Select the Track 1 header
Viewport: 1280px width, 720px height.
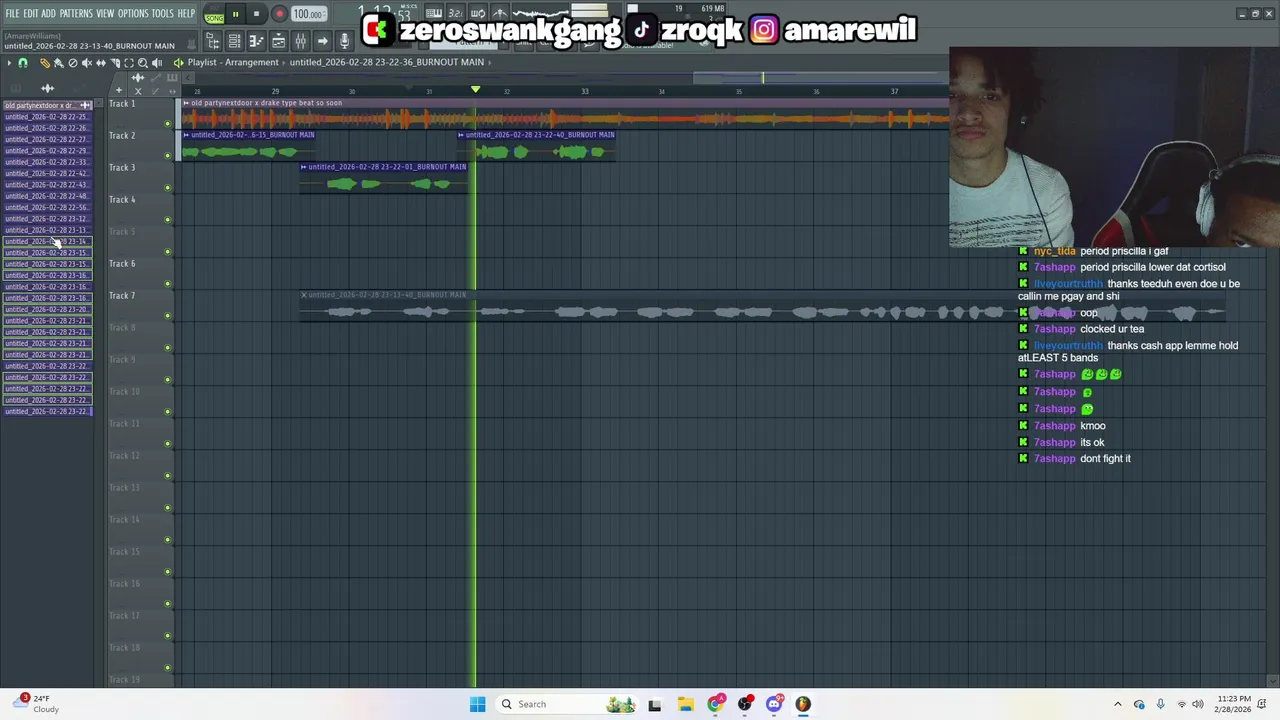[140, 114]
